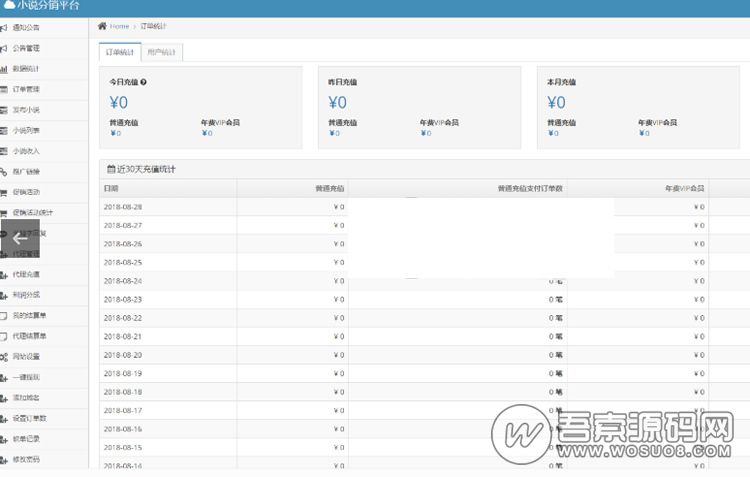
Task: Select 修改密码 in the sidebar
Action: point(26,459)
